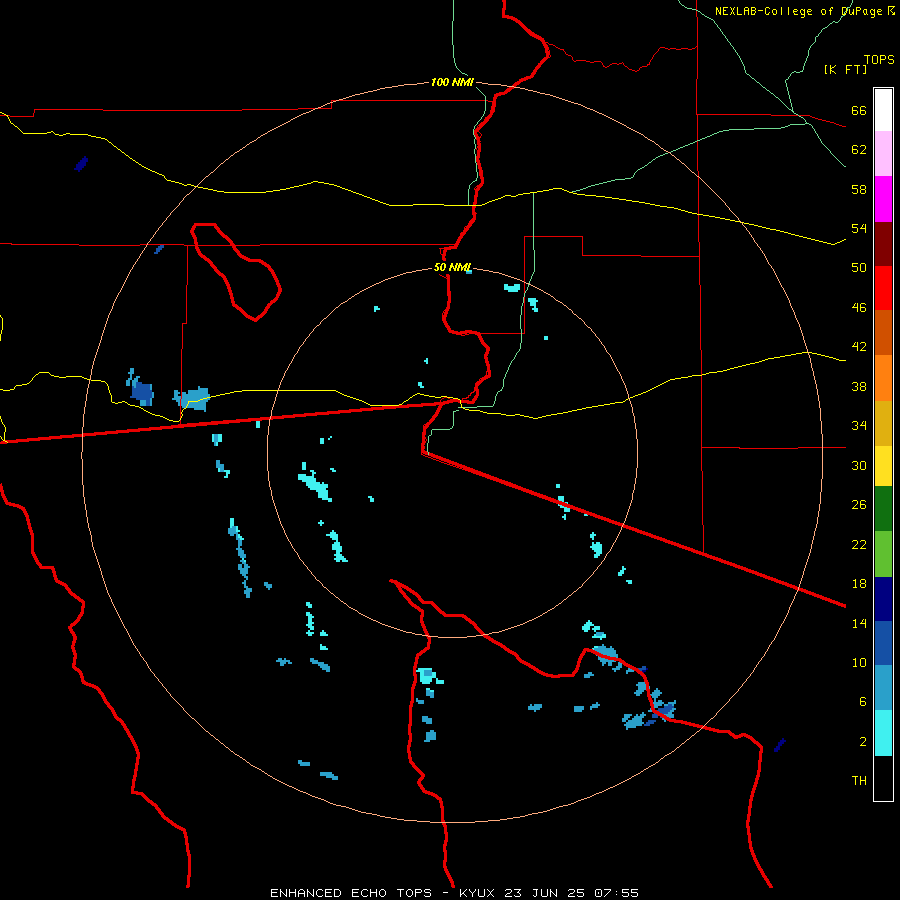Click the black TH threshold swatch
The height and width of the screenshot is (900, 900).
point(883,778)
